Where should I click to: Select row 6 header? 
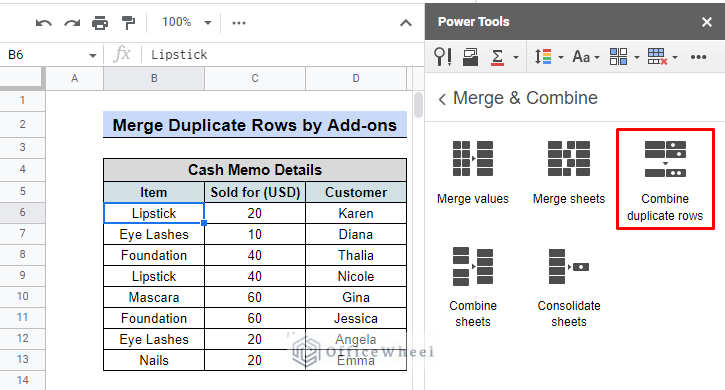point(22,212)
